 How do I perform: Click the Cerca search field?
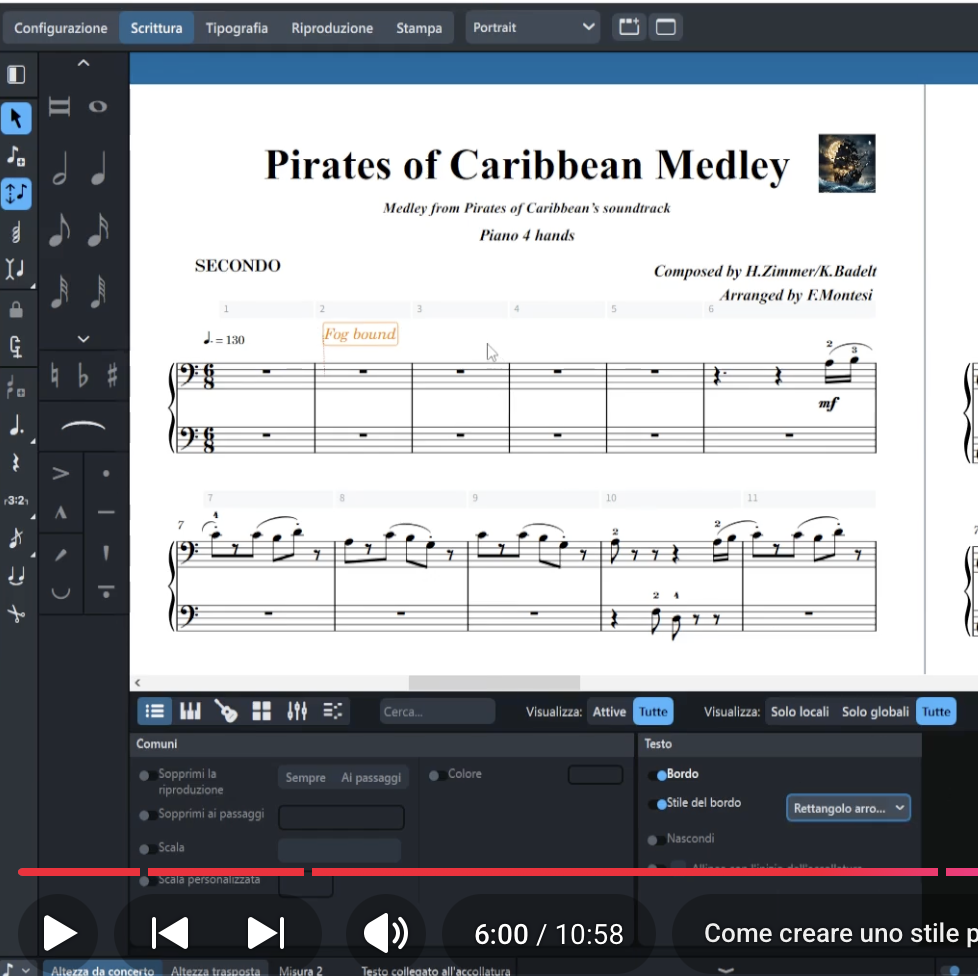pos(437,711)
